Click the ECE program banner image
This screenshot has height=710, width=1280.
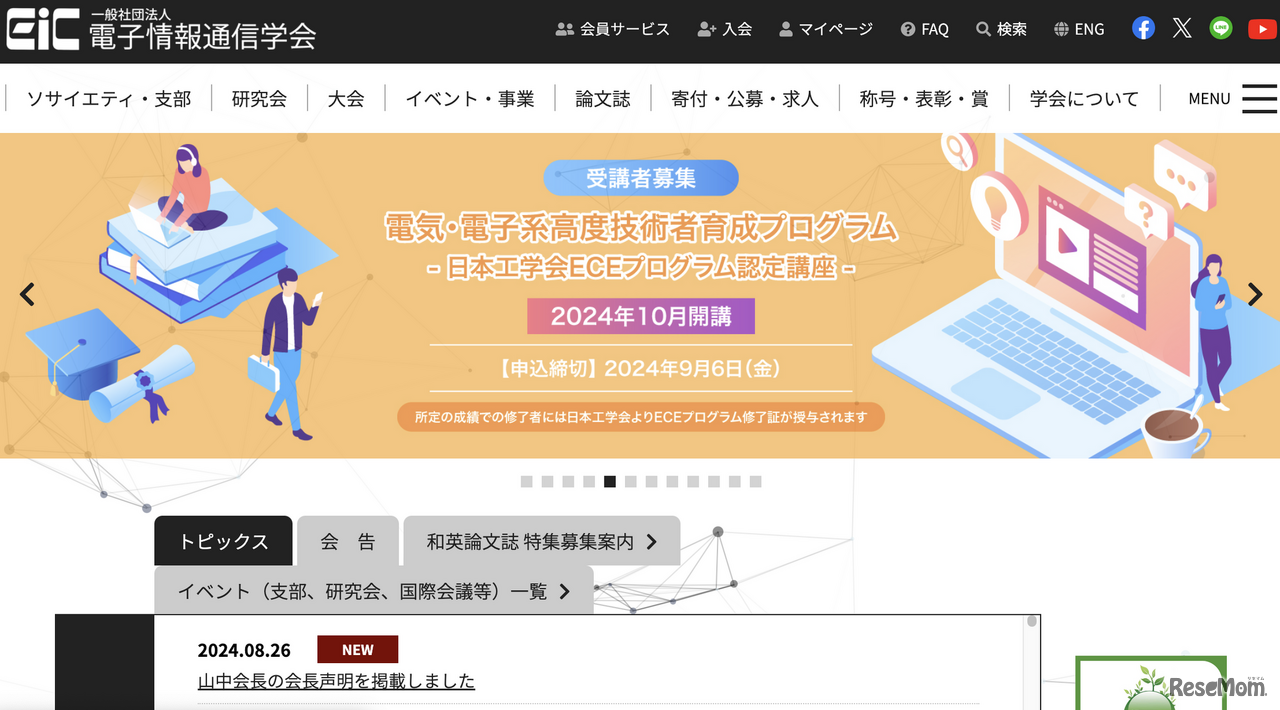click(640, 296)
